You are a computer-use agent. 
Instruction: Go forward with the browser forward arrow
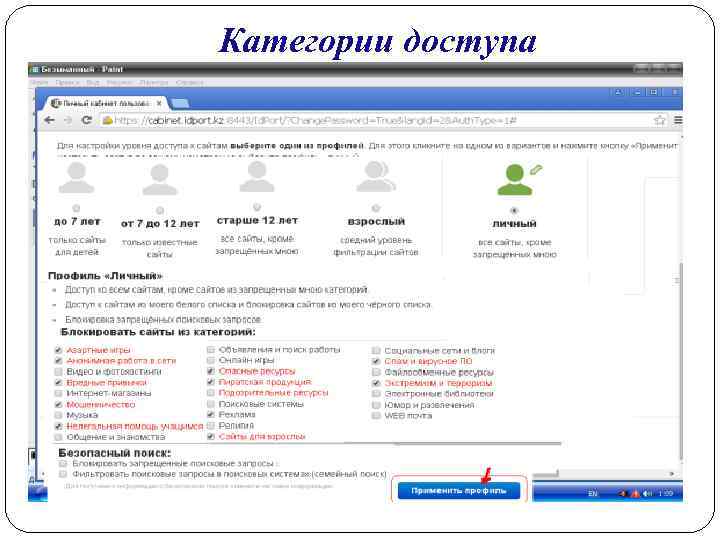point(68,120)
